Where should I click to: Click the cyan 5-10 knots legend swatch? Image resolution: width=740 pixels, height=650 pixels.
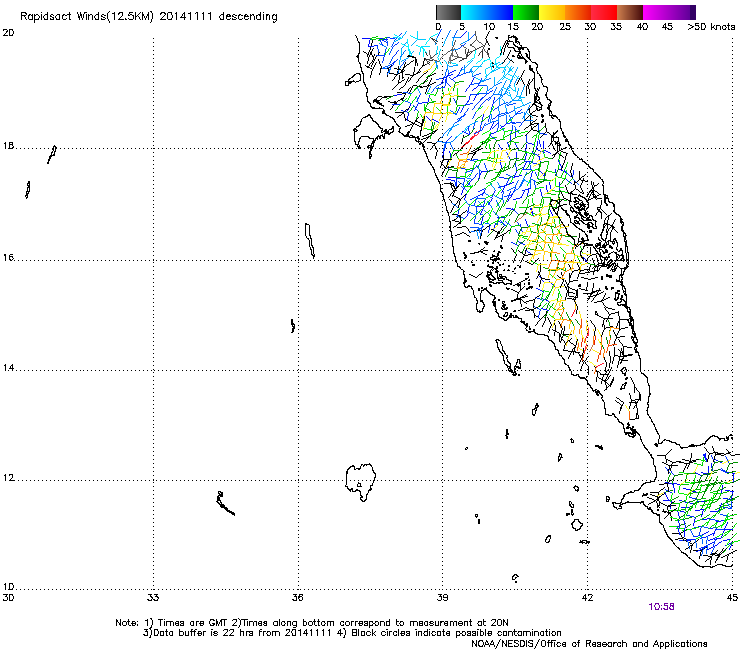[474, 12]
